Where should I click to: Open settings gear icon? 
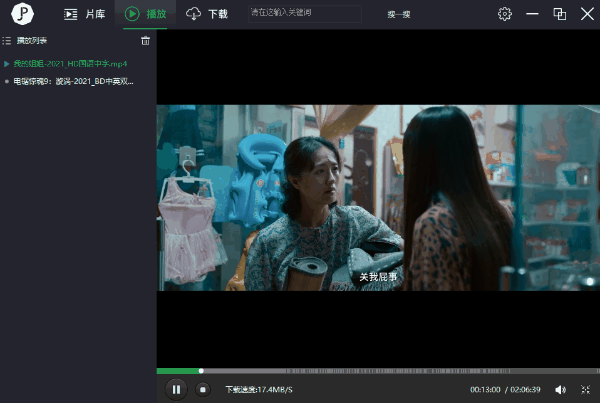tap(505, 14)
